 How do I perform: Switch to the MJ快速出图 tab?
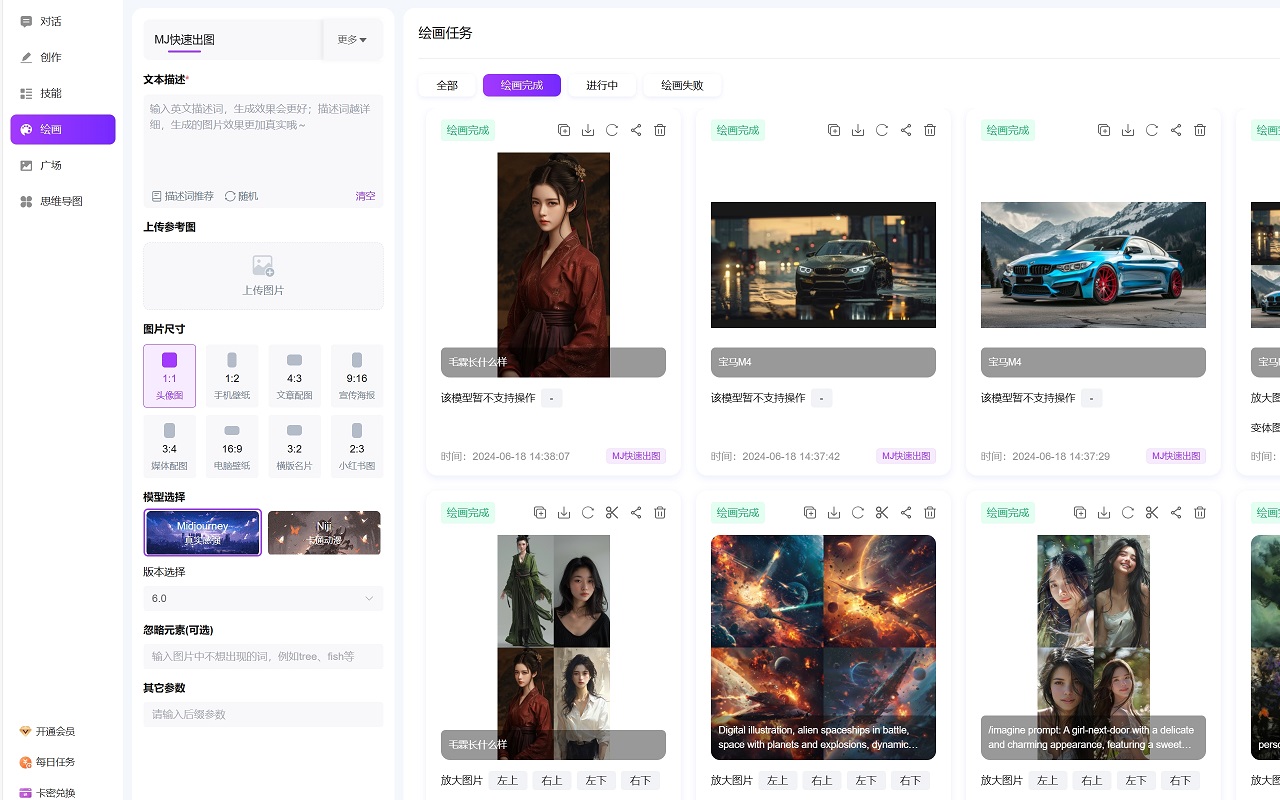pos(184,40)
